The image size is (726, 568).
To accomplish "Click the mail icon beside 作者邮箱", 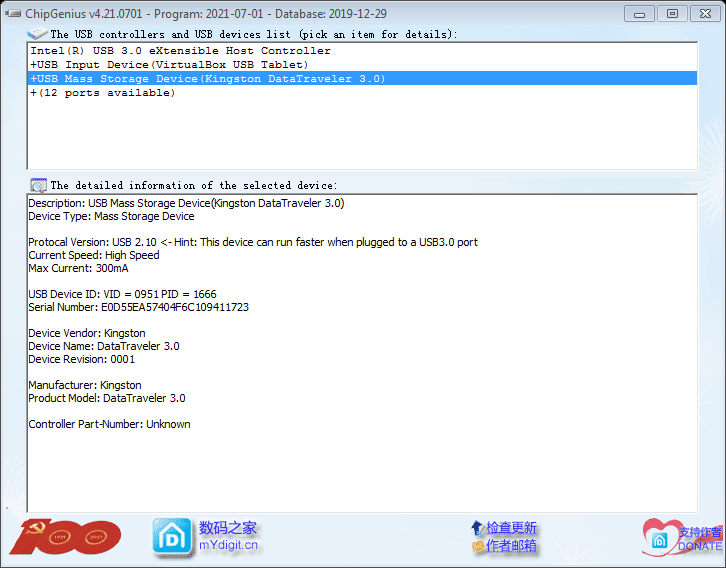I will click(477, 546).
